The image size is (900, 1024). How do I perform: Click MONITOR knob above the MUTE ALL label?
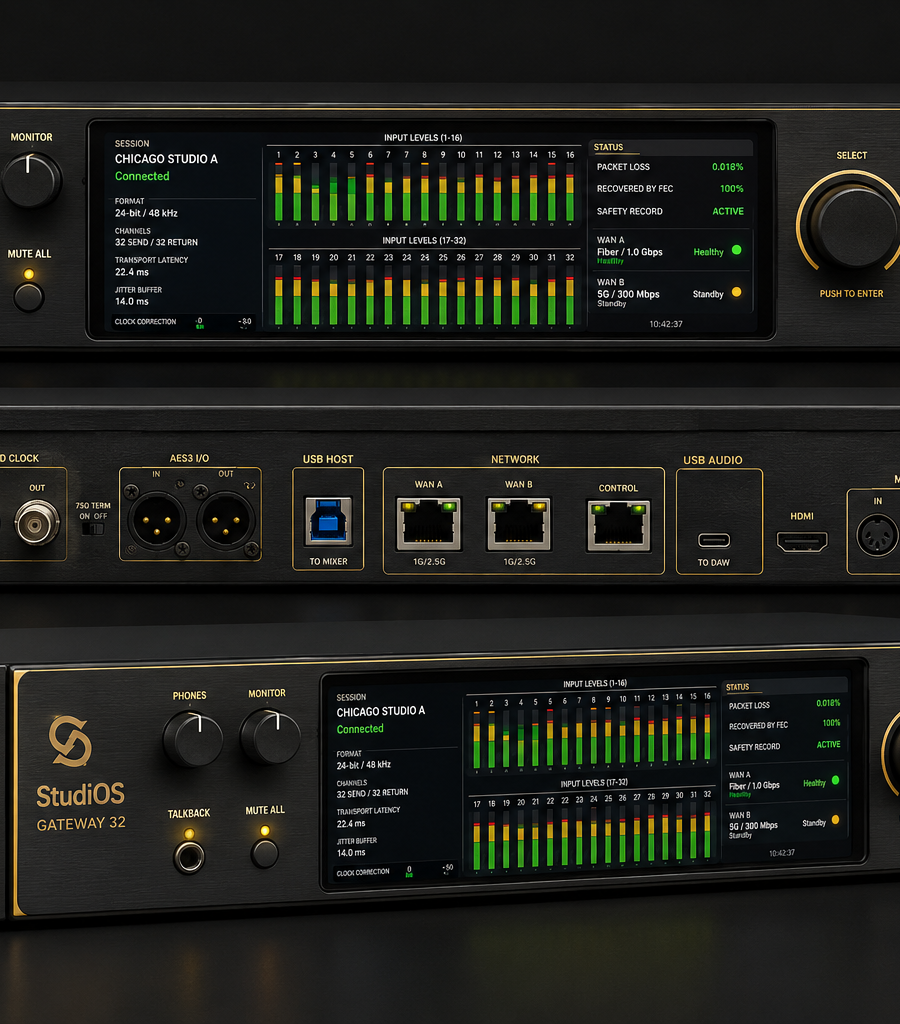pos(31,180)
